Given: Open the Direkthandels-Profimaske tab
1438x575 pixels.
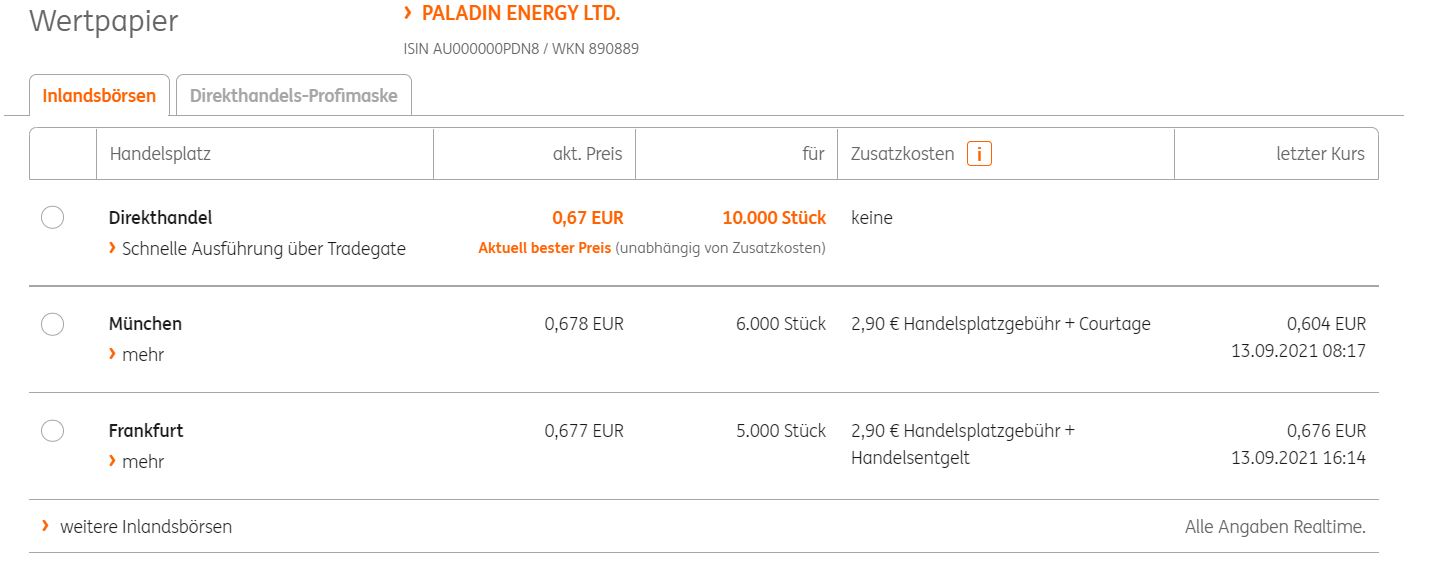Looking at the screenshot, I should coord(293,96).
